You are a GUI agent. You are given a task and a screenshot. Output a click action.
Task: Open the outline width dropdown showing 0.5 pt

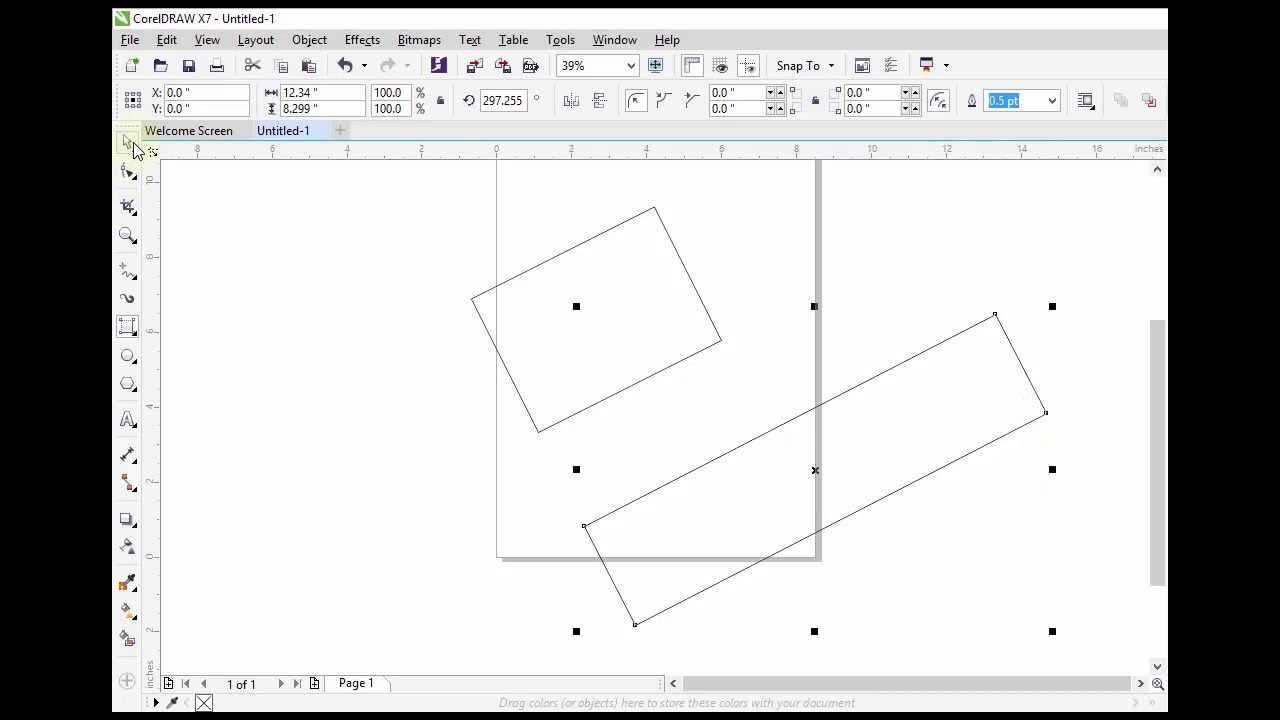click(x=1052, y=101)
